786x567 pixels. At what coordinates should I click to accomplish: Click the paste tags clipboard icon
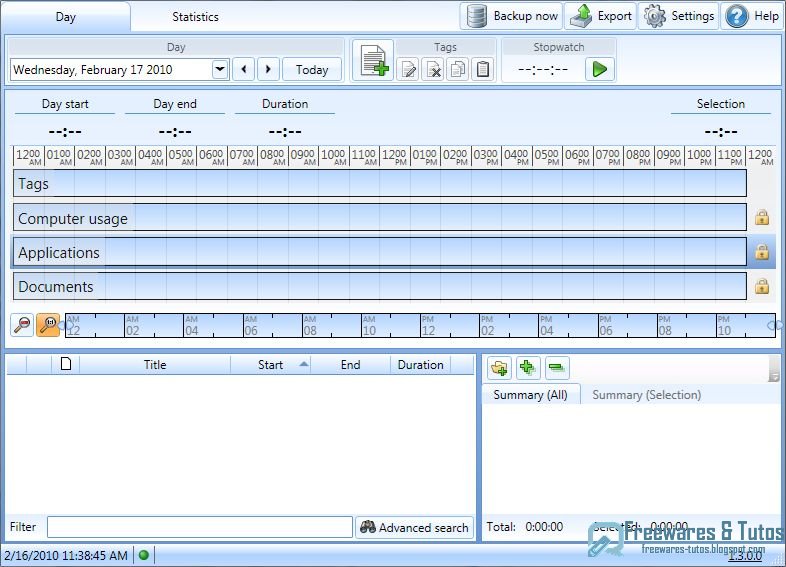click(x=483, y=69)
